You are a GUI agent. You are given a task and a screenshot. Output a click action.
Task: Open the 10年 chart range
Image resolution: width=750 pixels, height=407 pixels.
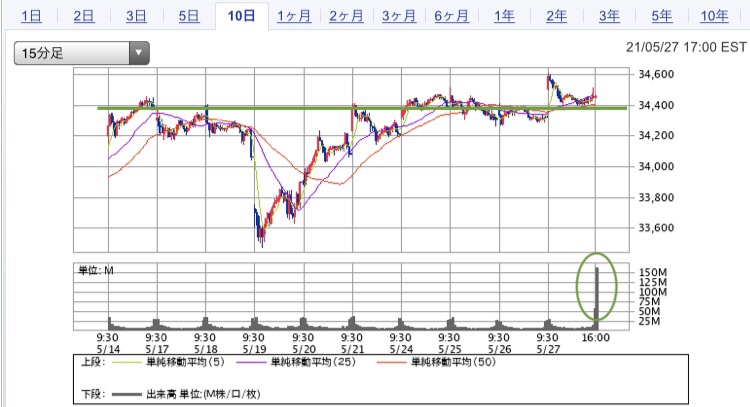pyautogui.click(x=715, y=16)
